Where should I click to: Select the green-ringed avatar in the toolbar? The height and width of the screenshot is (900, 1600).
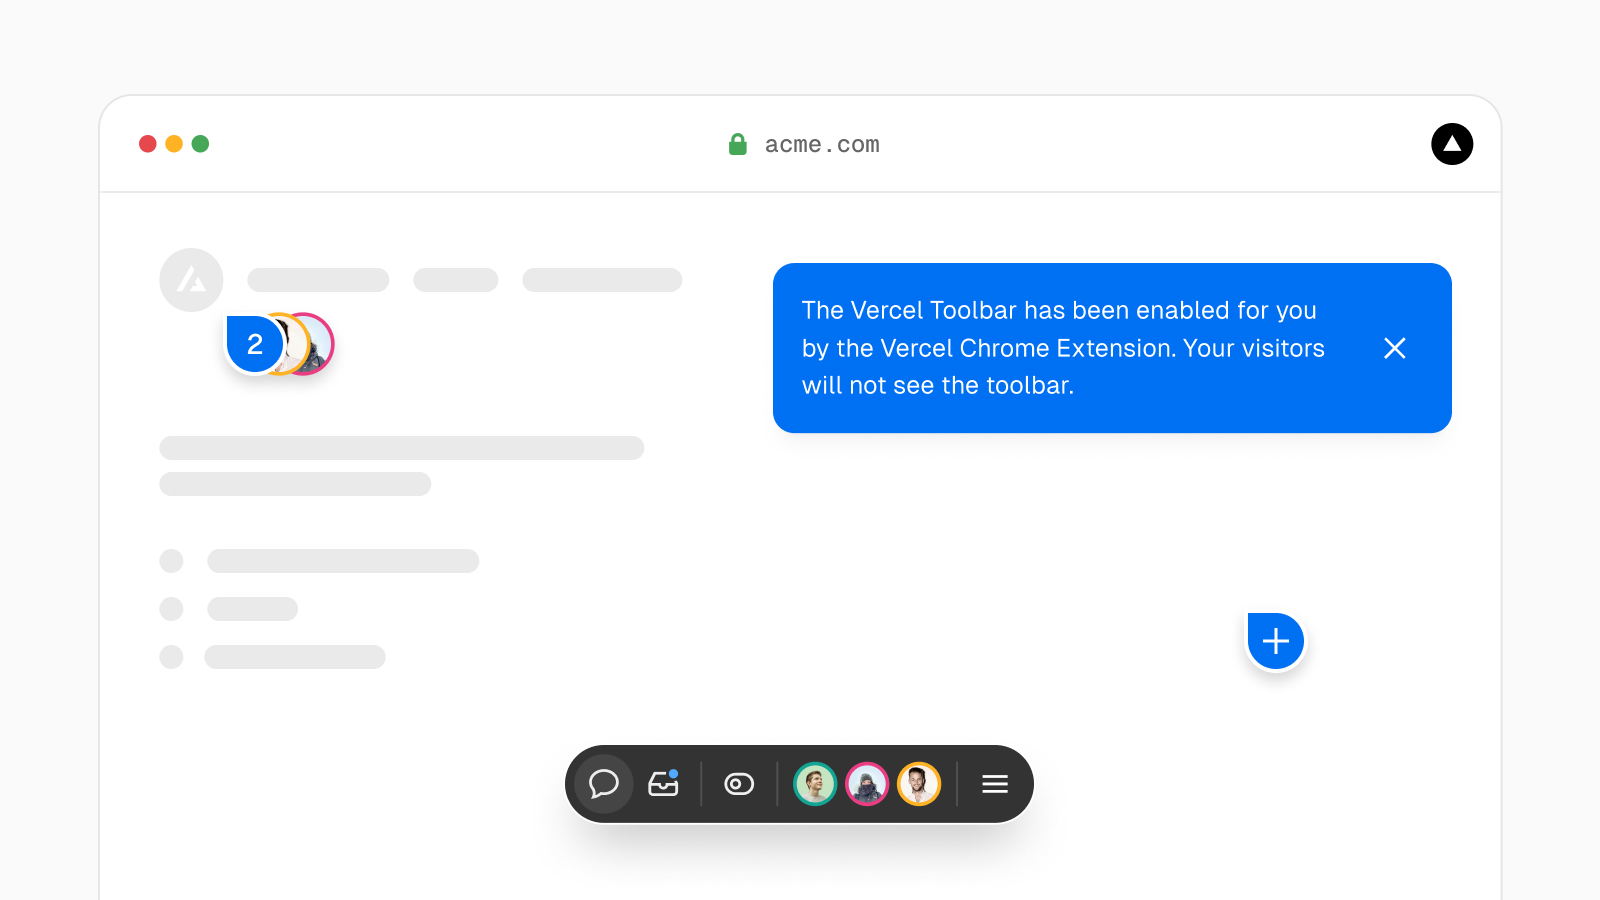(x=815, y=784)
